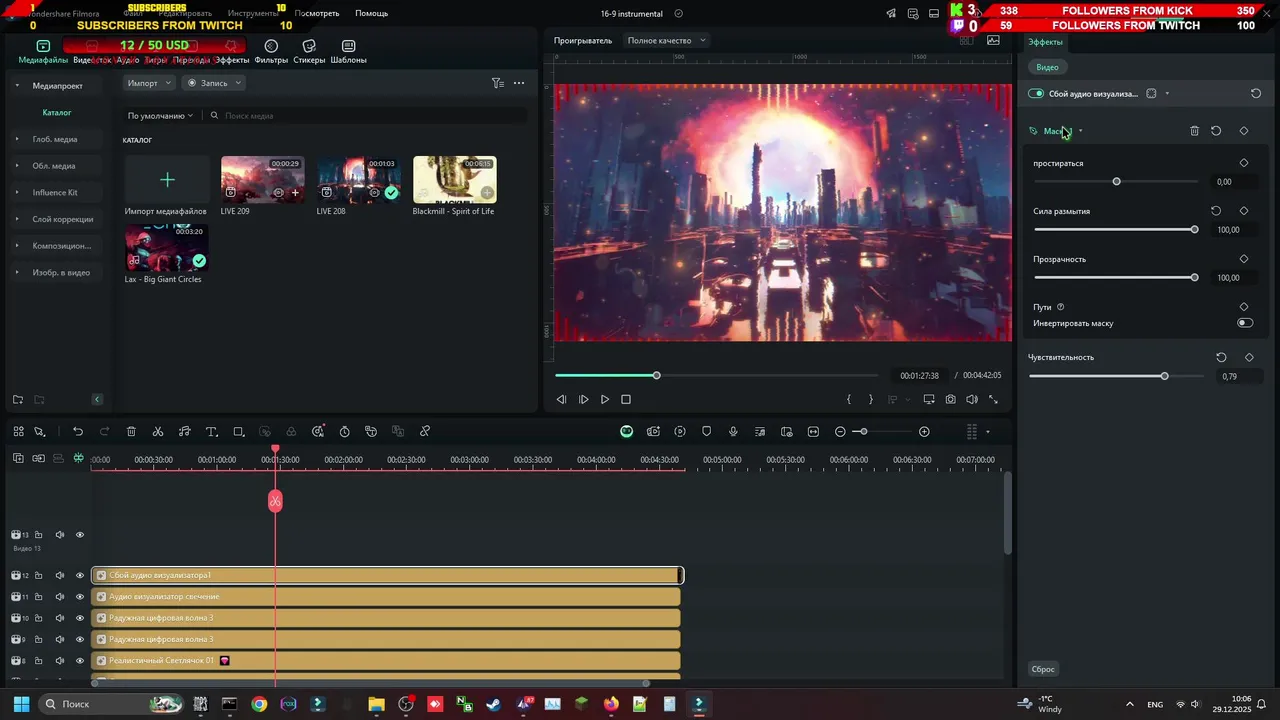The height and width of the screenshot is (720, 1280).
Task: Expand Слой коррекции tree item
Action: point(17,219)
